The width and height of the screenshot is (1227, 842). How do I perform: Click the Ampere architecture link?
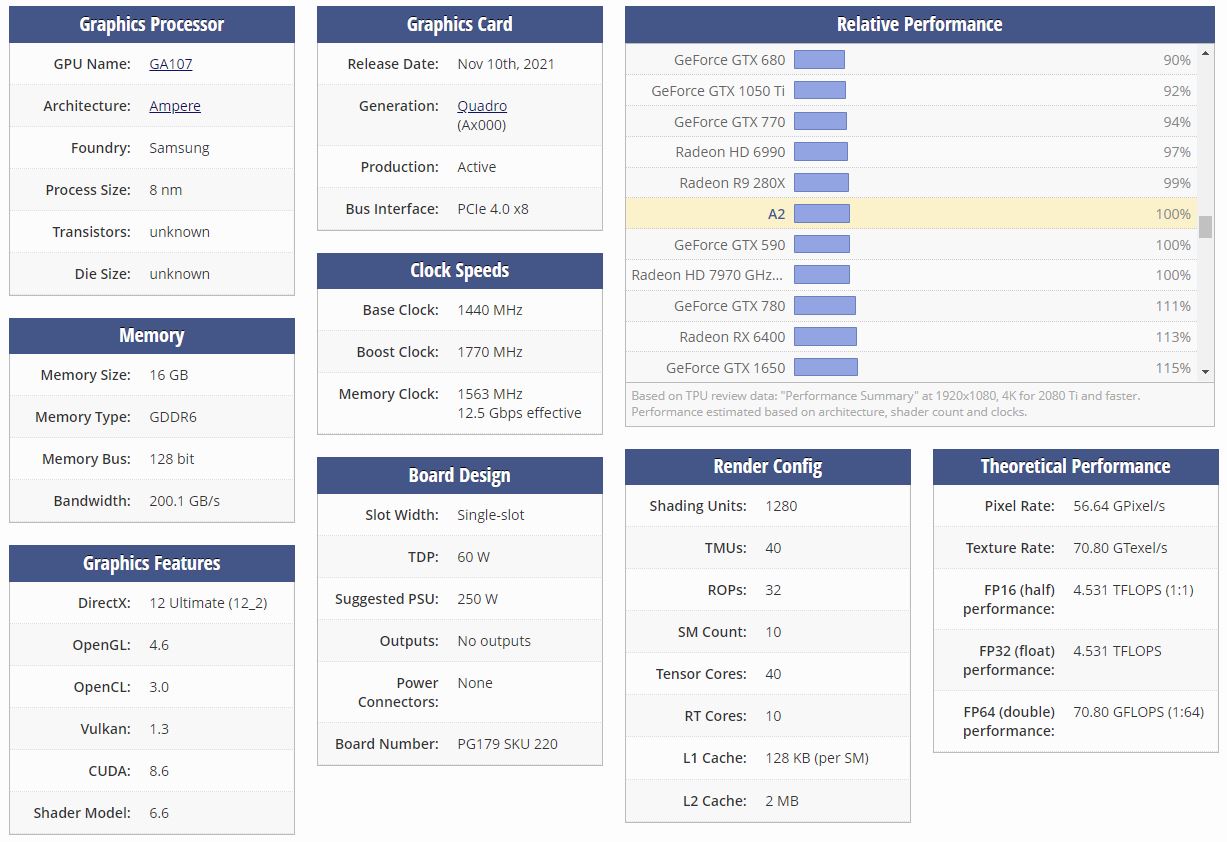tap(175, 106)
